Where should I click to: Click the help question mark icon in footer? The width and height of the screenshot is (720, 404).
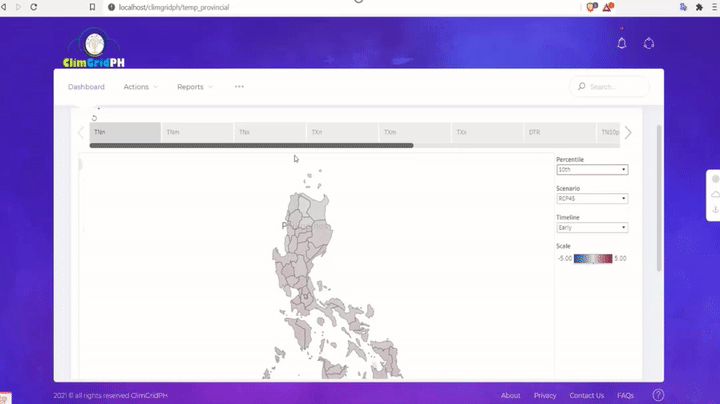pos(658,395)
